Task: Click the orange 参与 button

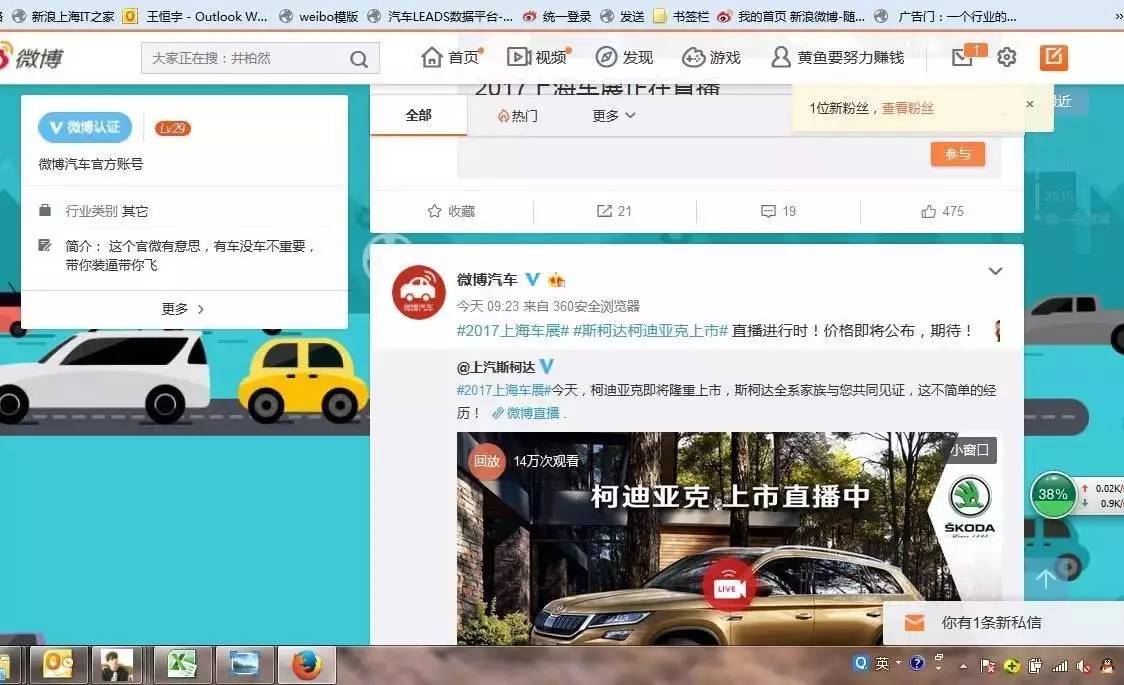Action: pyautogui.click(x=958, y=153)
